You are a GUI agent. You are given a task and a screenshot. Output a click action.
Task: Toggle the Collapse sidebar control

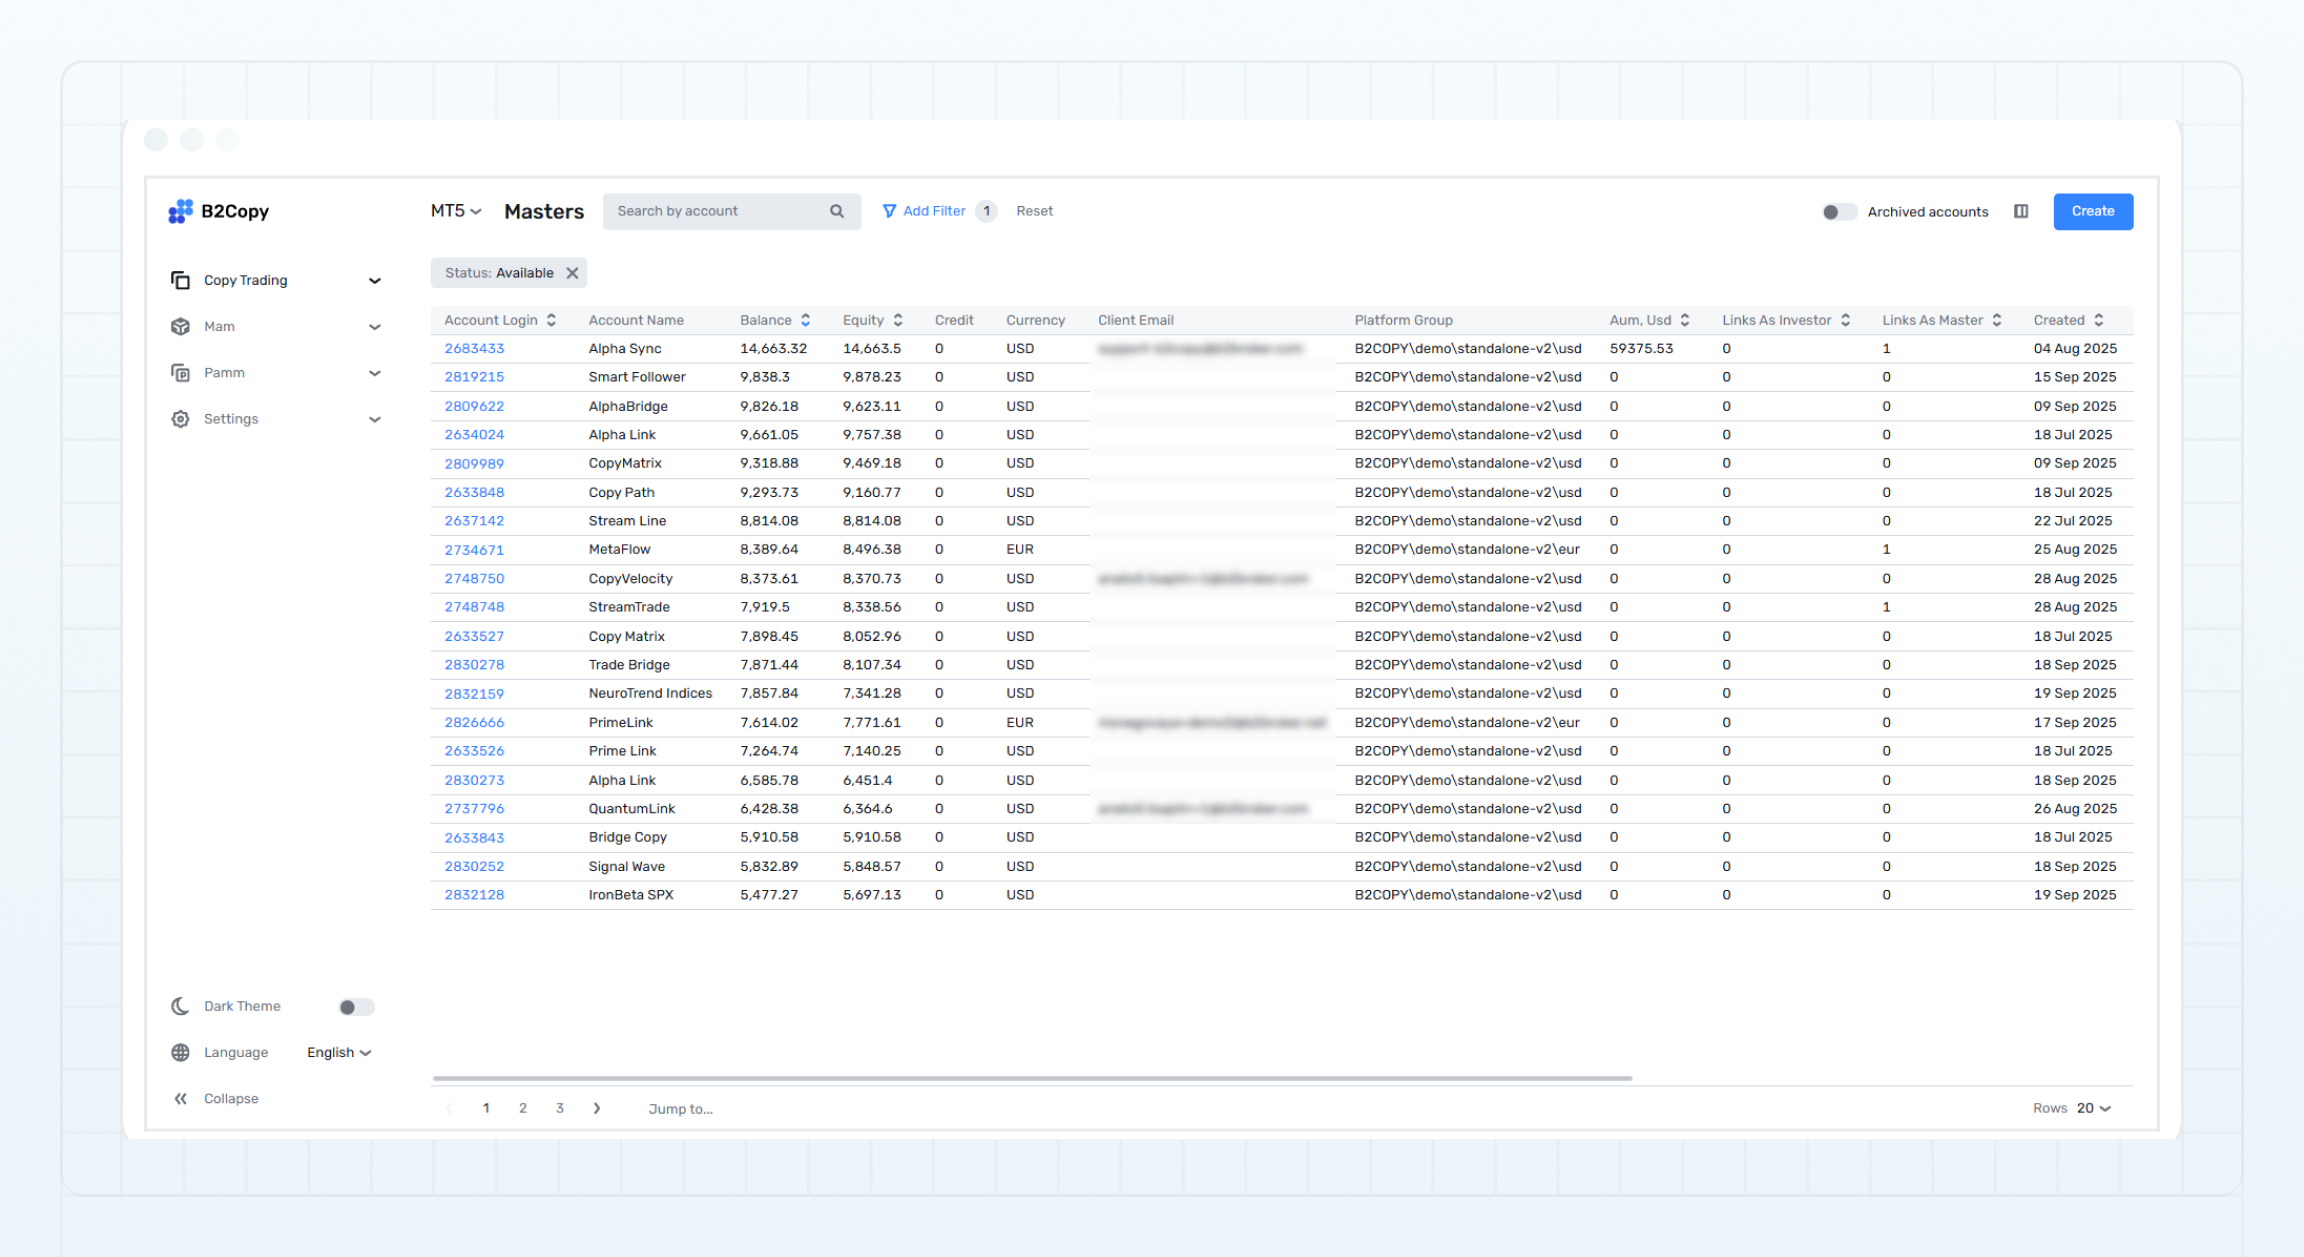click(181, 1098)
